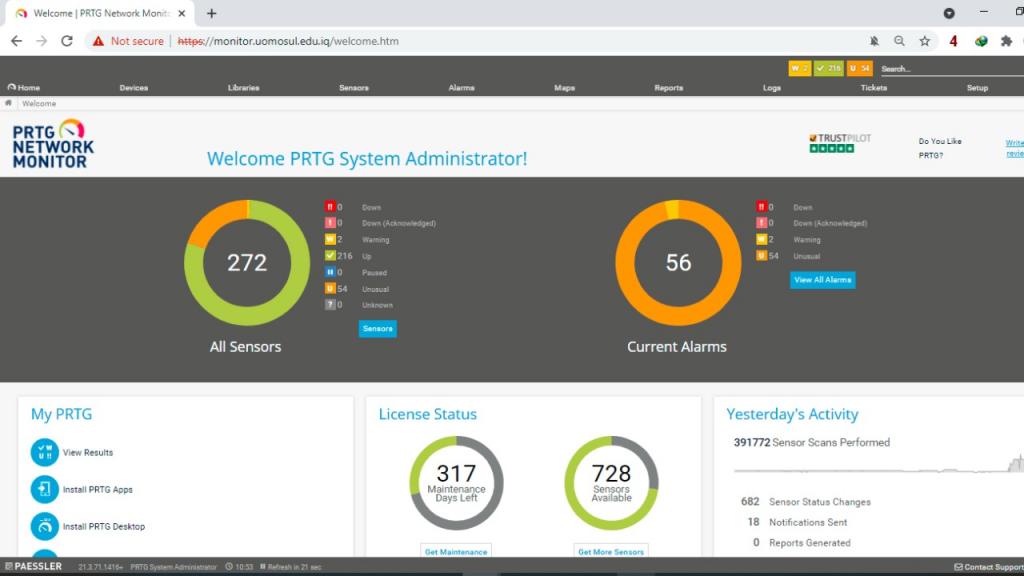The height and width of the screenshot is (576, 1024).
Task: Click the blue Sensors button
Action: tap(377, 328)
